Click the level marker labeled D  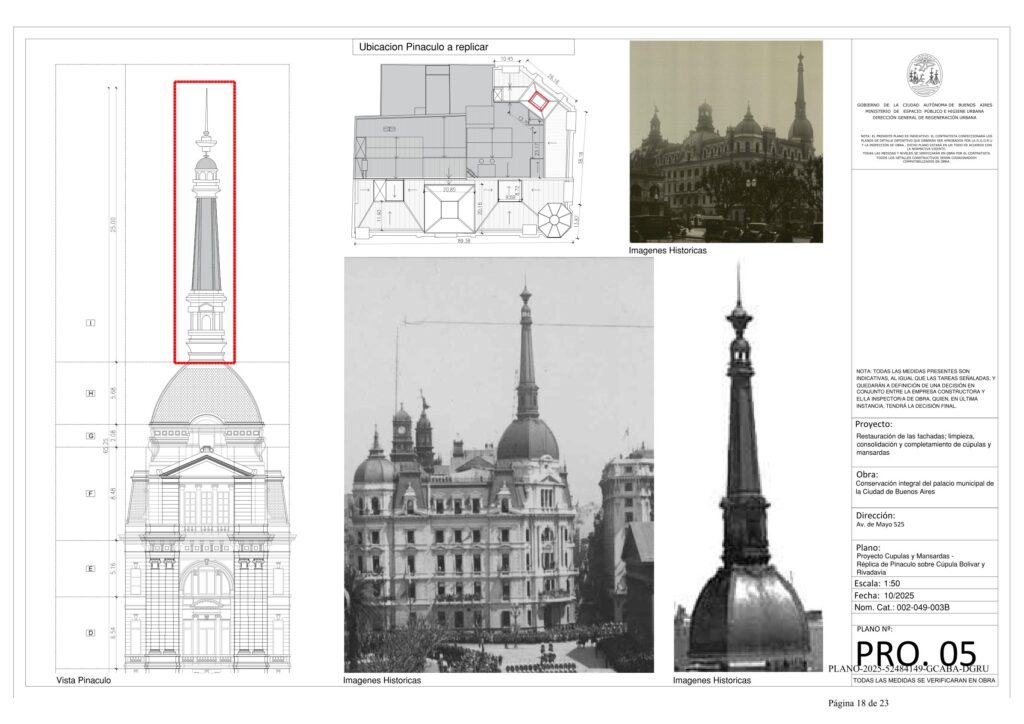coord(90,632)
